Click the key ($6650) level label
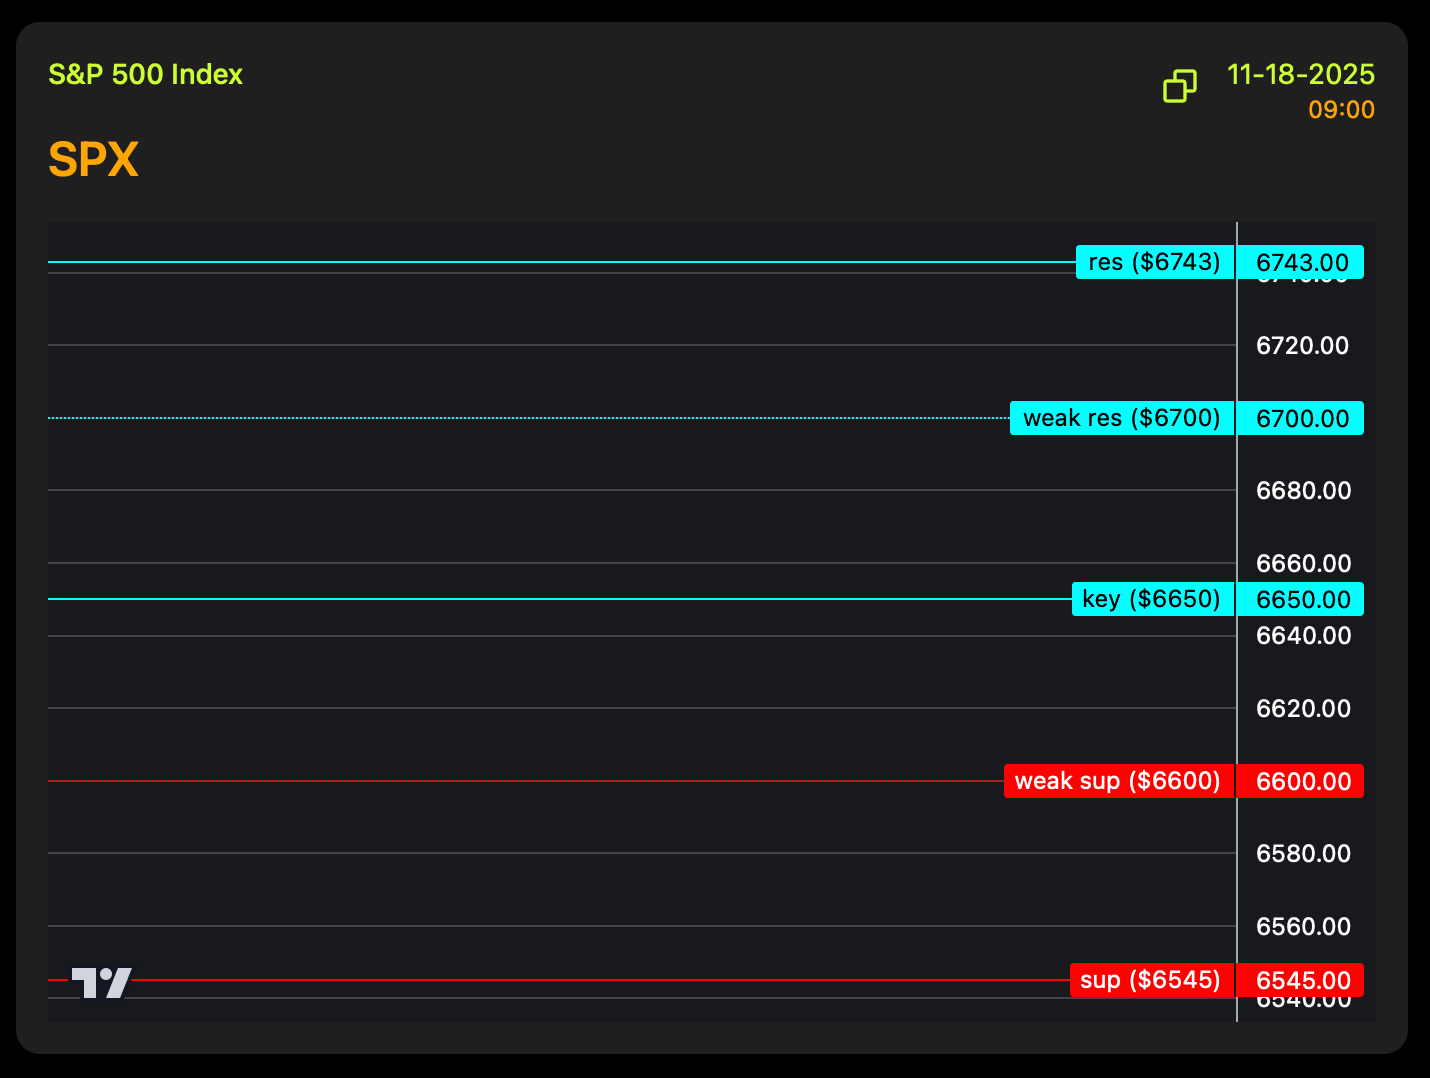The height and width of the screenshot is (1078, 1430). coord(1151,599)
